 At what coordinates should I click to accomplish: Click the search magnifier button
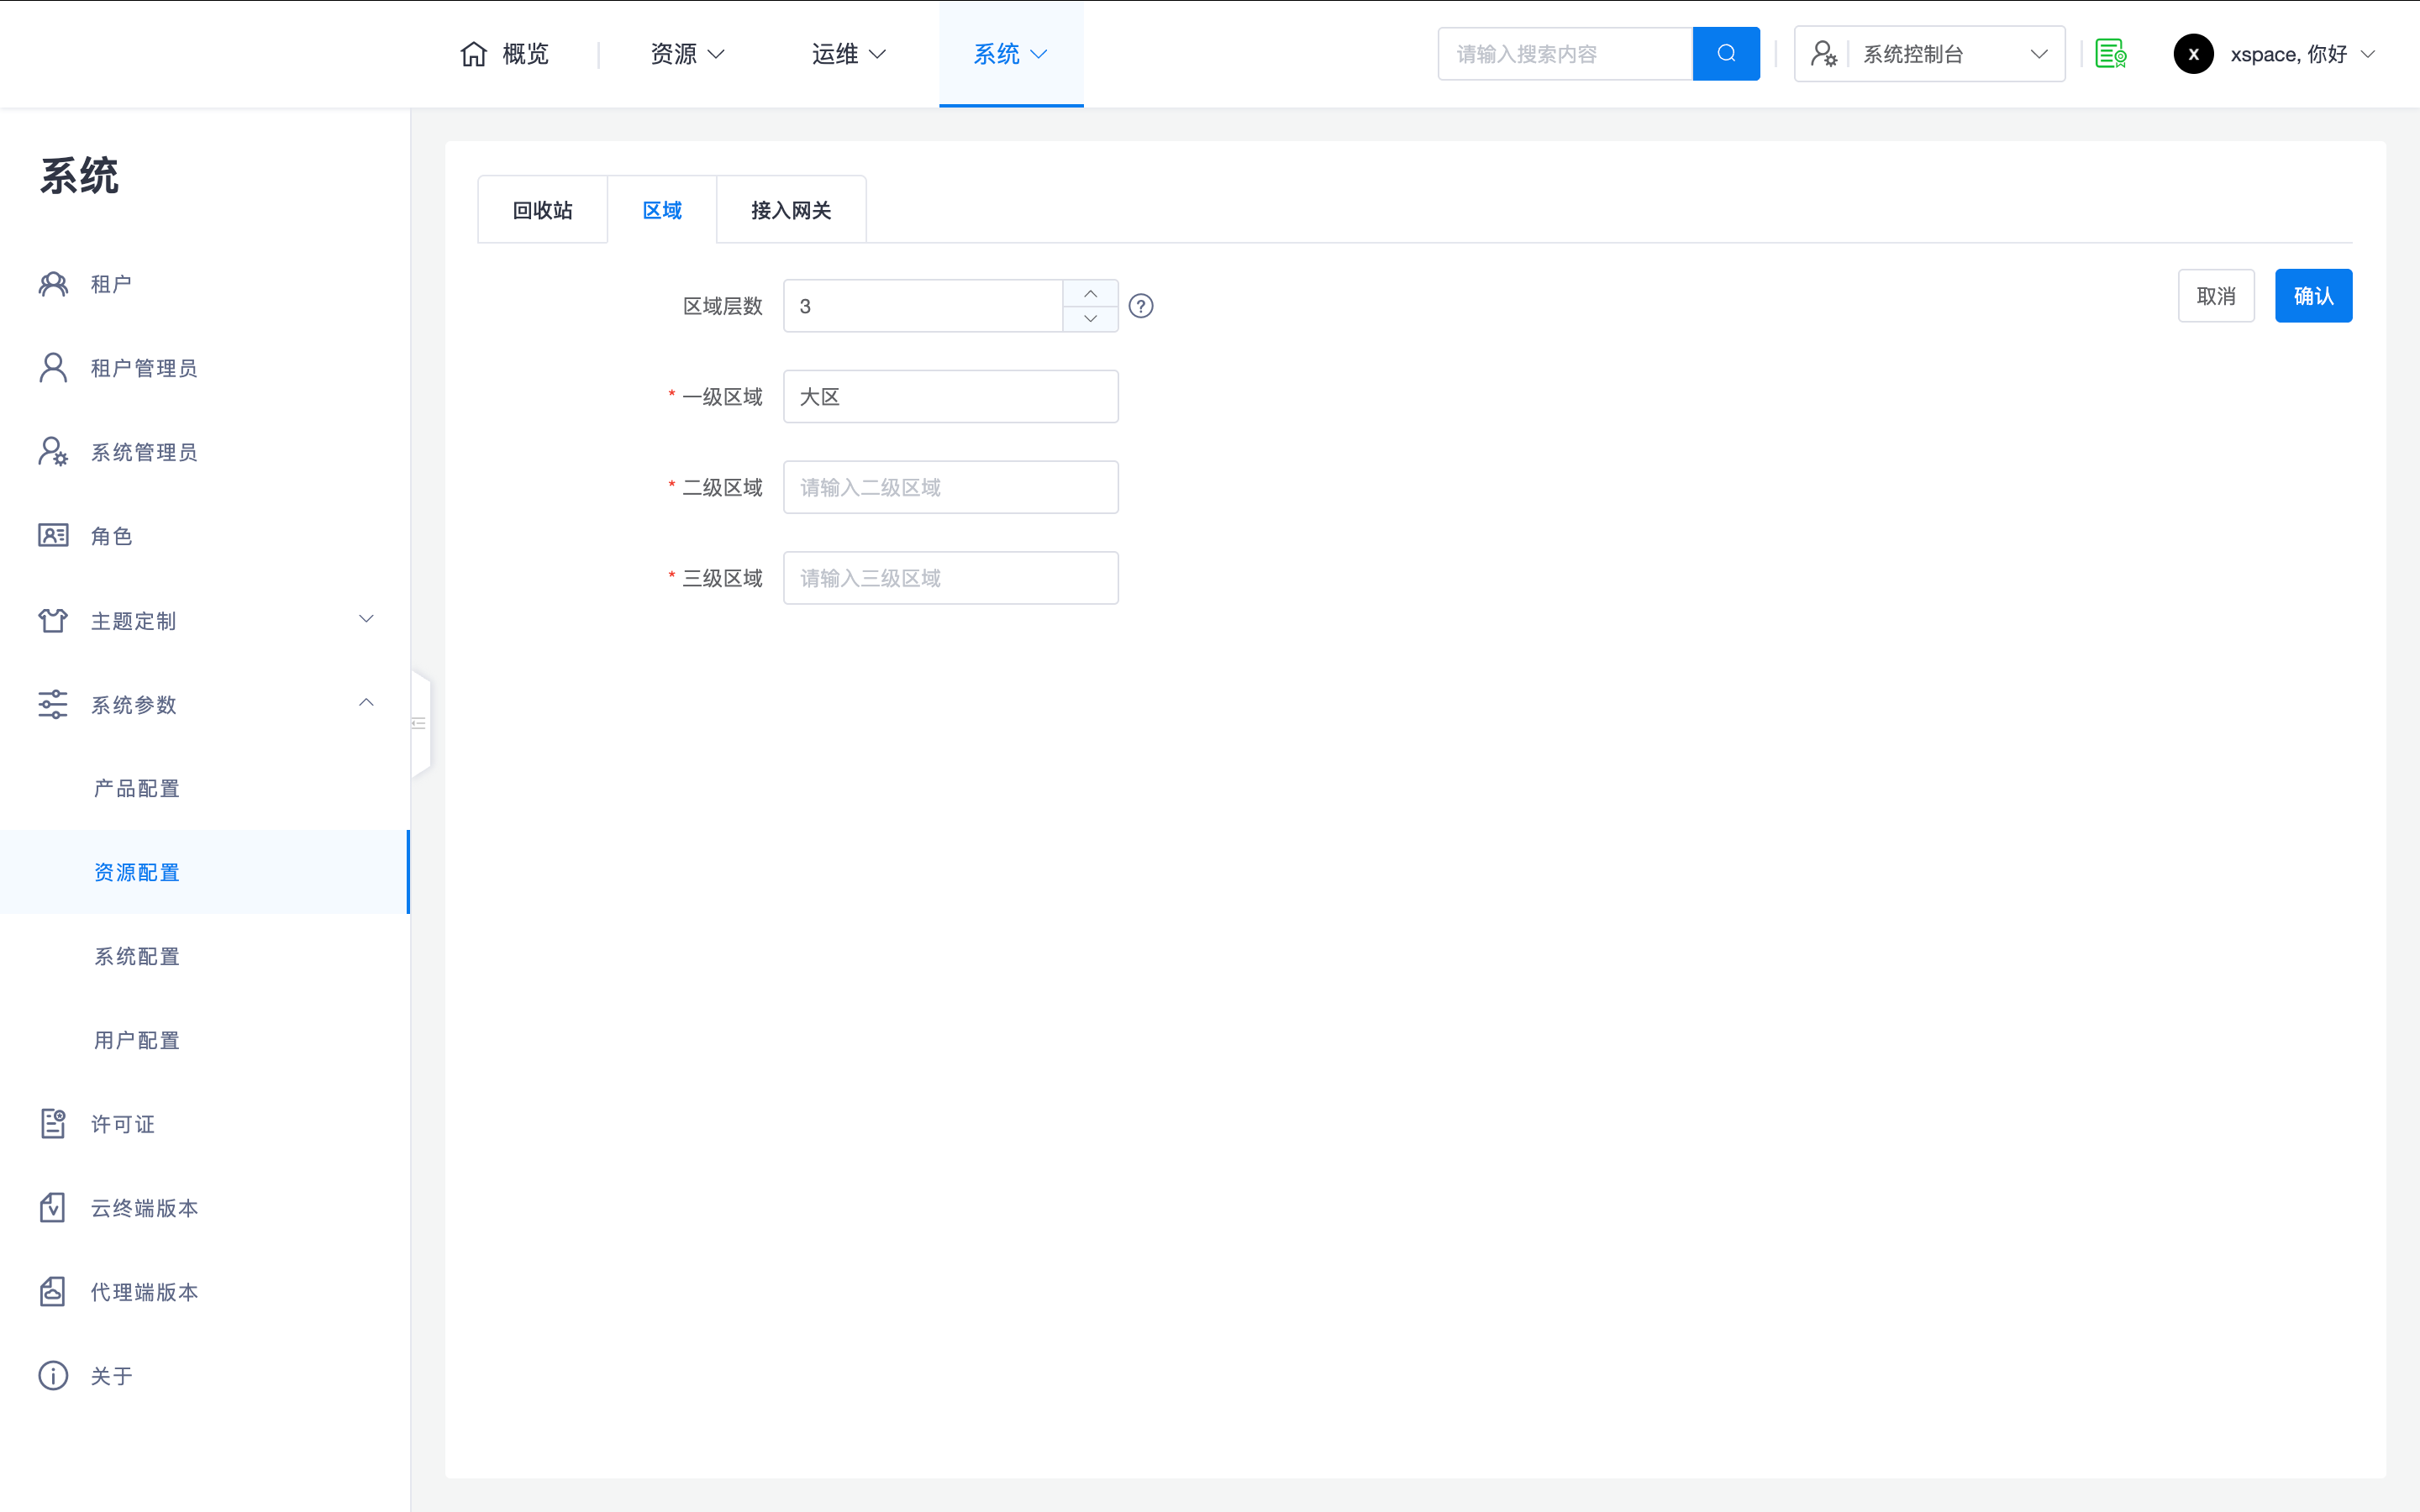[x=1725, y=54]
